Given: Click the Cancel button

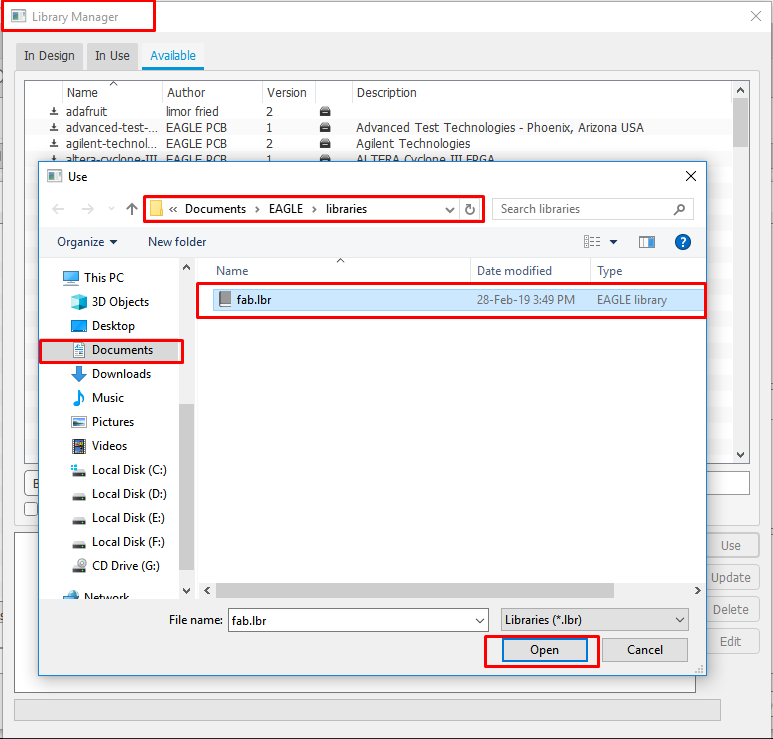Looking at the screenshot, I should pyautogui.click(x=645, y=650).
